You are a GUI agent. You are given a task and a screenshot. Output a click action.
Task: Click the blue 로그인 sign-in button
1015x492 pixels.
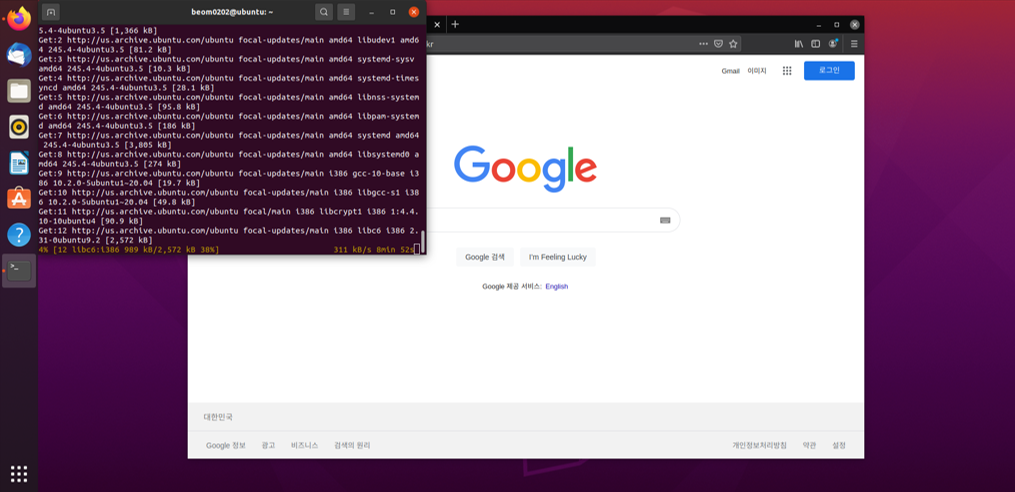tap(829, 71)
